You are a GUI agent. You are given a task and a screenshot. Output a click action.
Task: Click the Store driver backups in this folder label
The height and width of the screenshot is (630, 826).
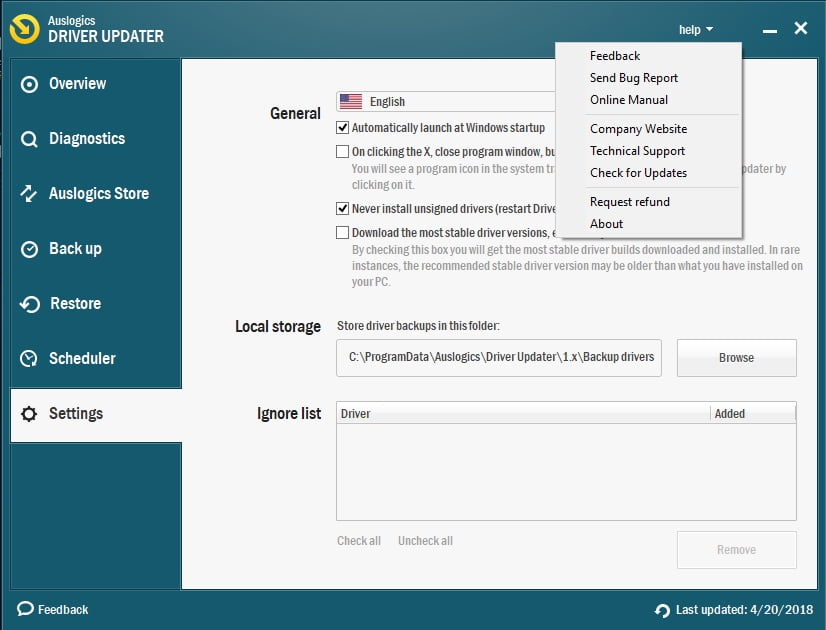point(418,326)
